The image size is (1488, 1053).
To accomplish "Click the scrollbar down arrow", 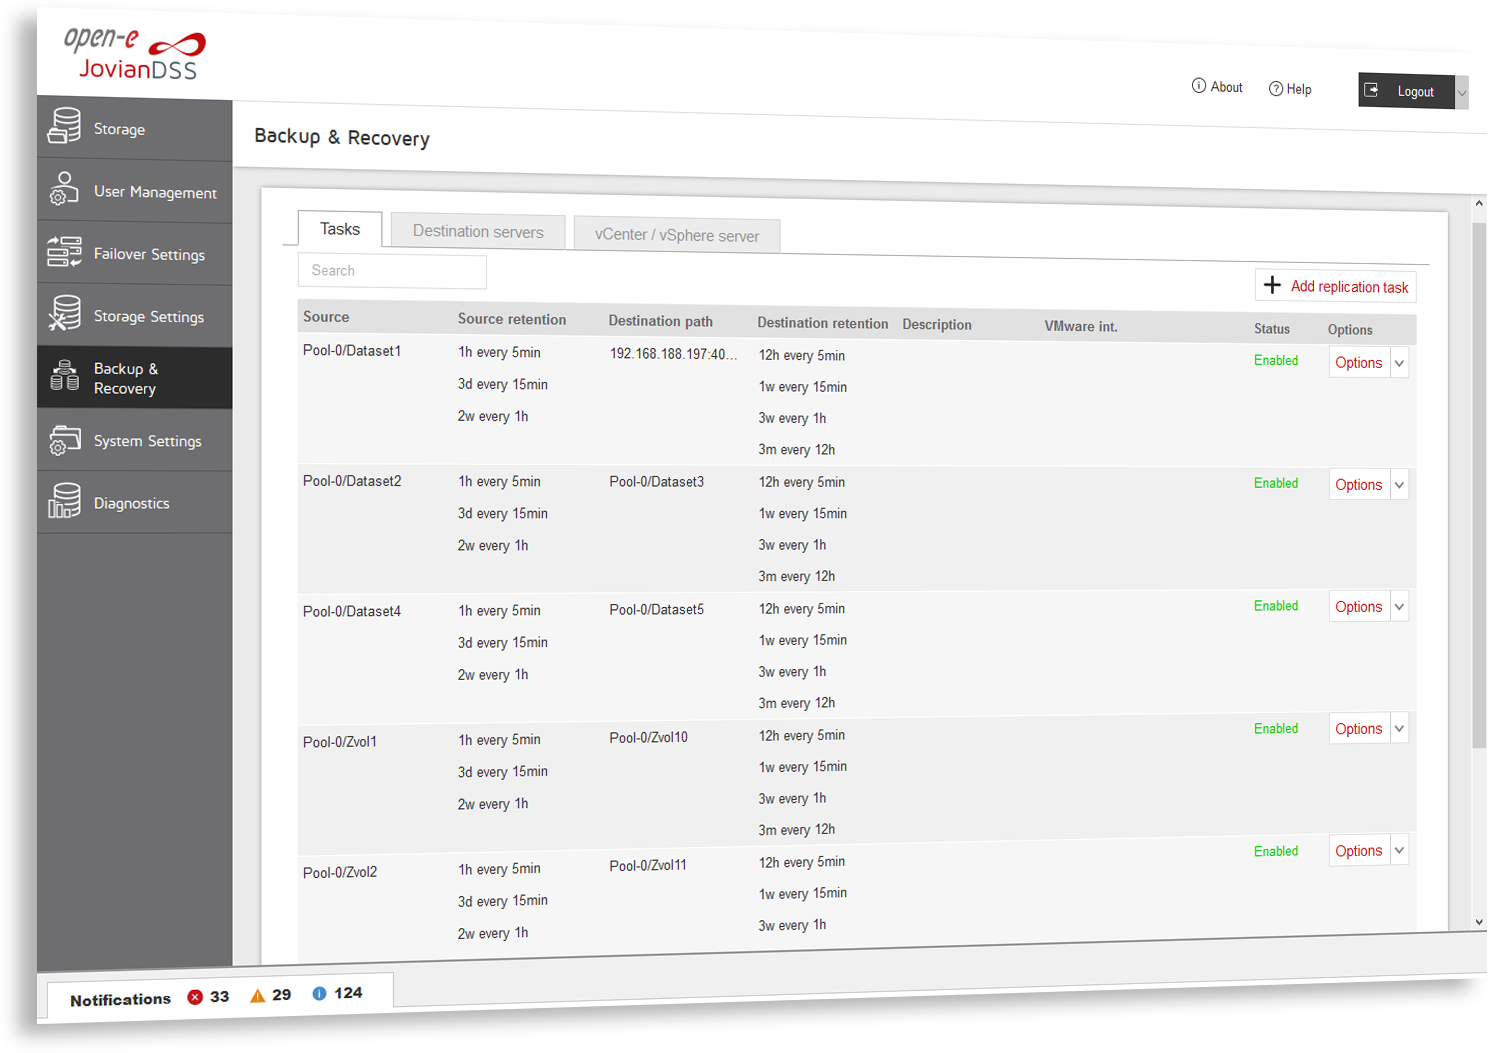I will [1479, 922].
